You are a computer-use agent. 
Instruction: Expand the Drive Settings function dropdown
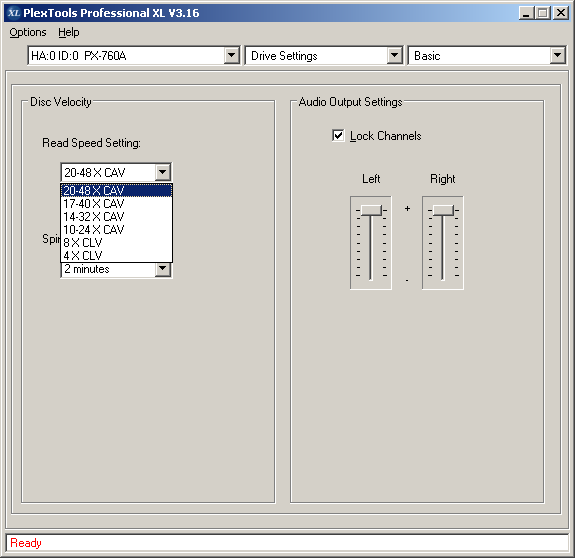click(394, 55)
